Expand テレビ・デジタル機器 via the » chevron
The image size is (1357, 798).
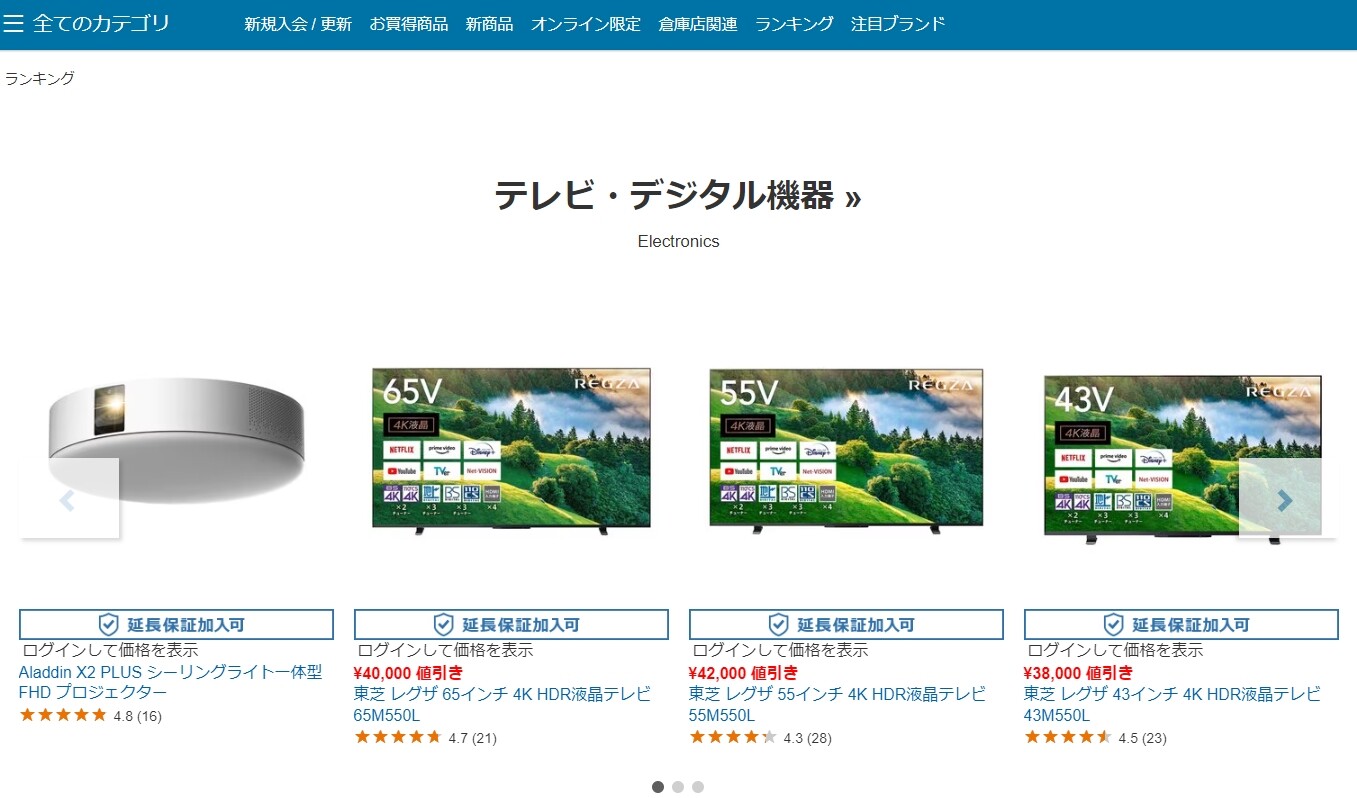pos(854,197)
